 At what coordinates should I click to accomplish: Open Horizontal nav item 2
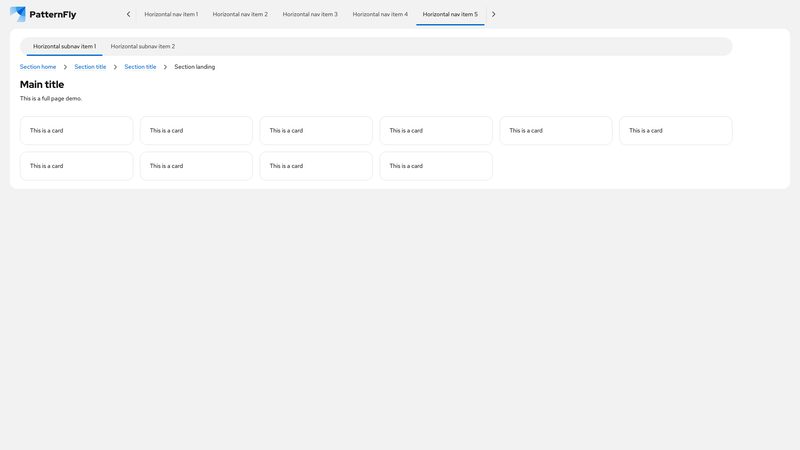[x=240, y=14]
